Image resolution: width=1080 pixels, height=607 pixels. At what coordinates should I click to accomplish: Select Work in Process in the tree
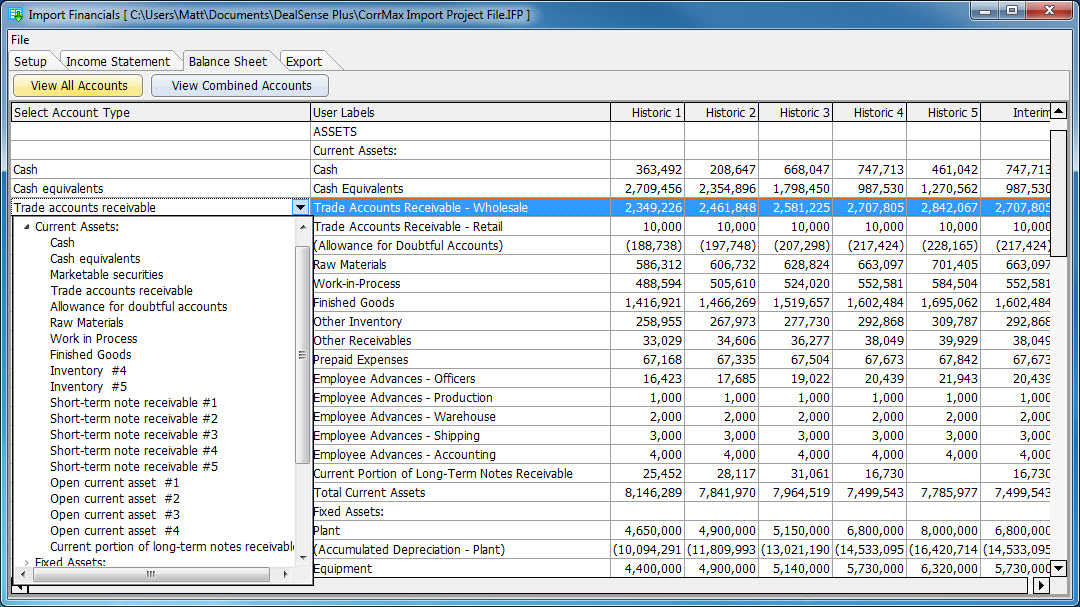[x=93, y=338]
